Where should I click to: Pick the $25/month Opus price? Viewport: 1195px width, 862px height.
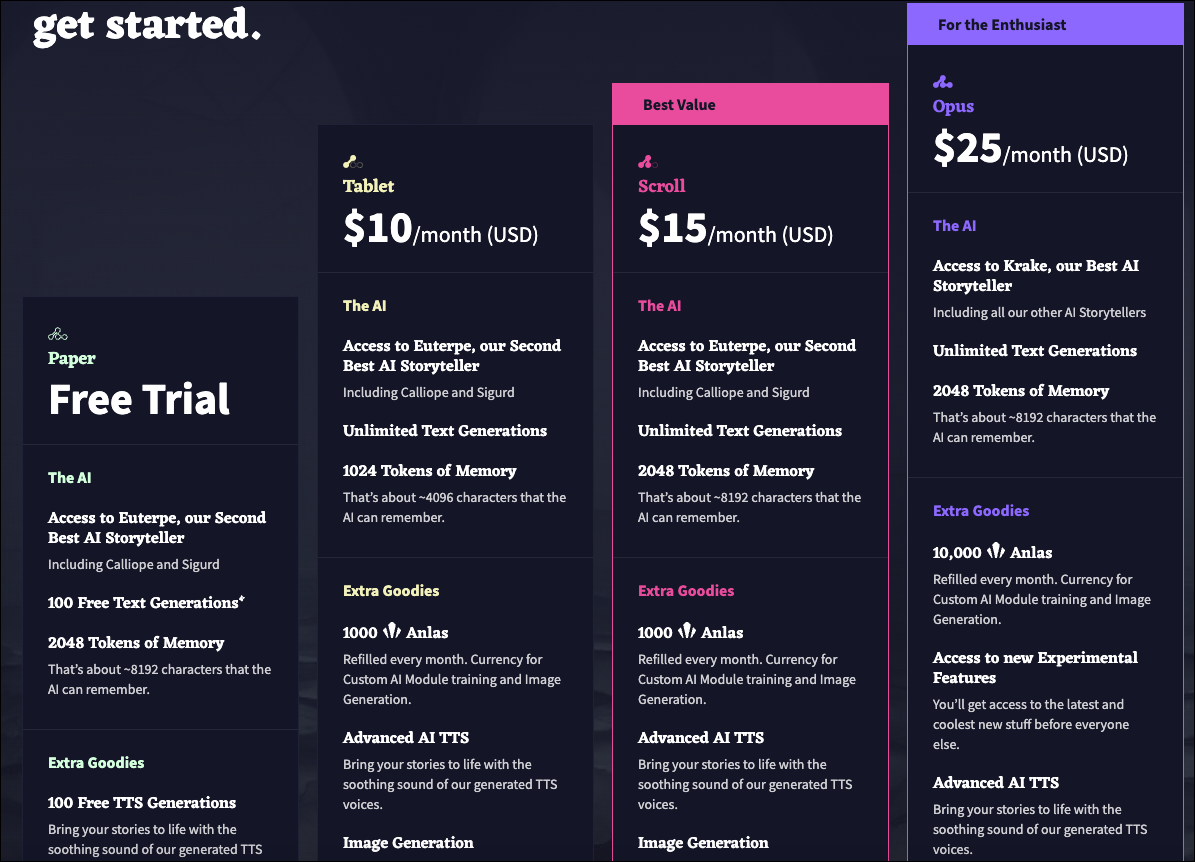pyautogui.click(x=1030, y=150)
